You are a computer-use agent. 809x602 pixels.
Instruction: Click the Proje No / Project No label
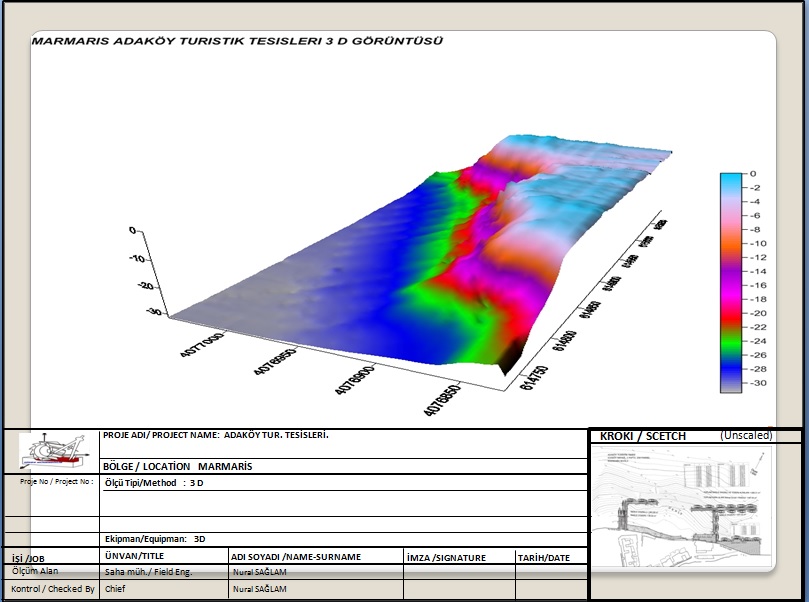click(x=56, y=481)
